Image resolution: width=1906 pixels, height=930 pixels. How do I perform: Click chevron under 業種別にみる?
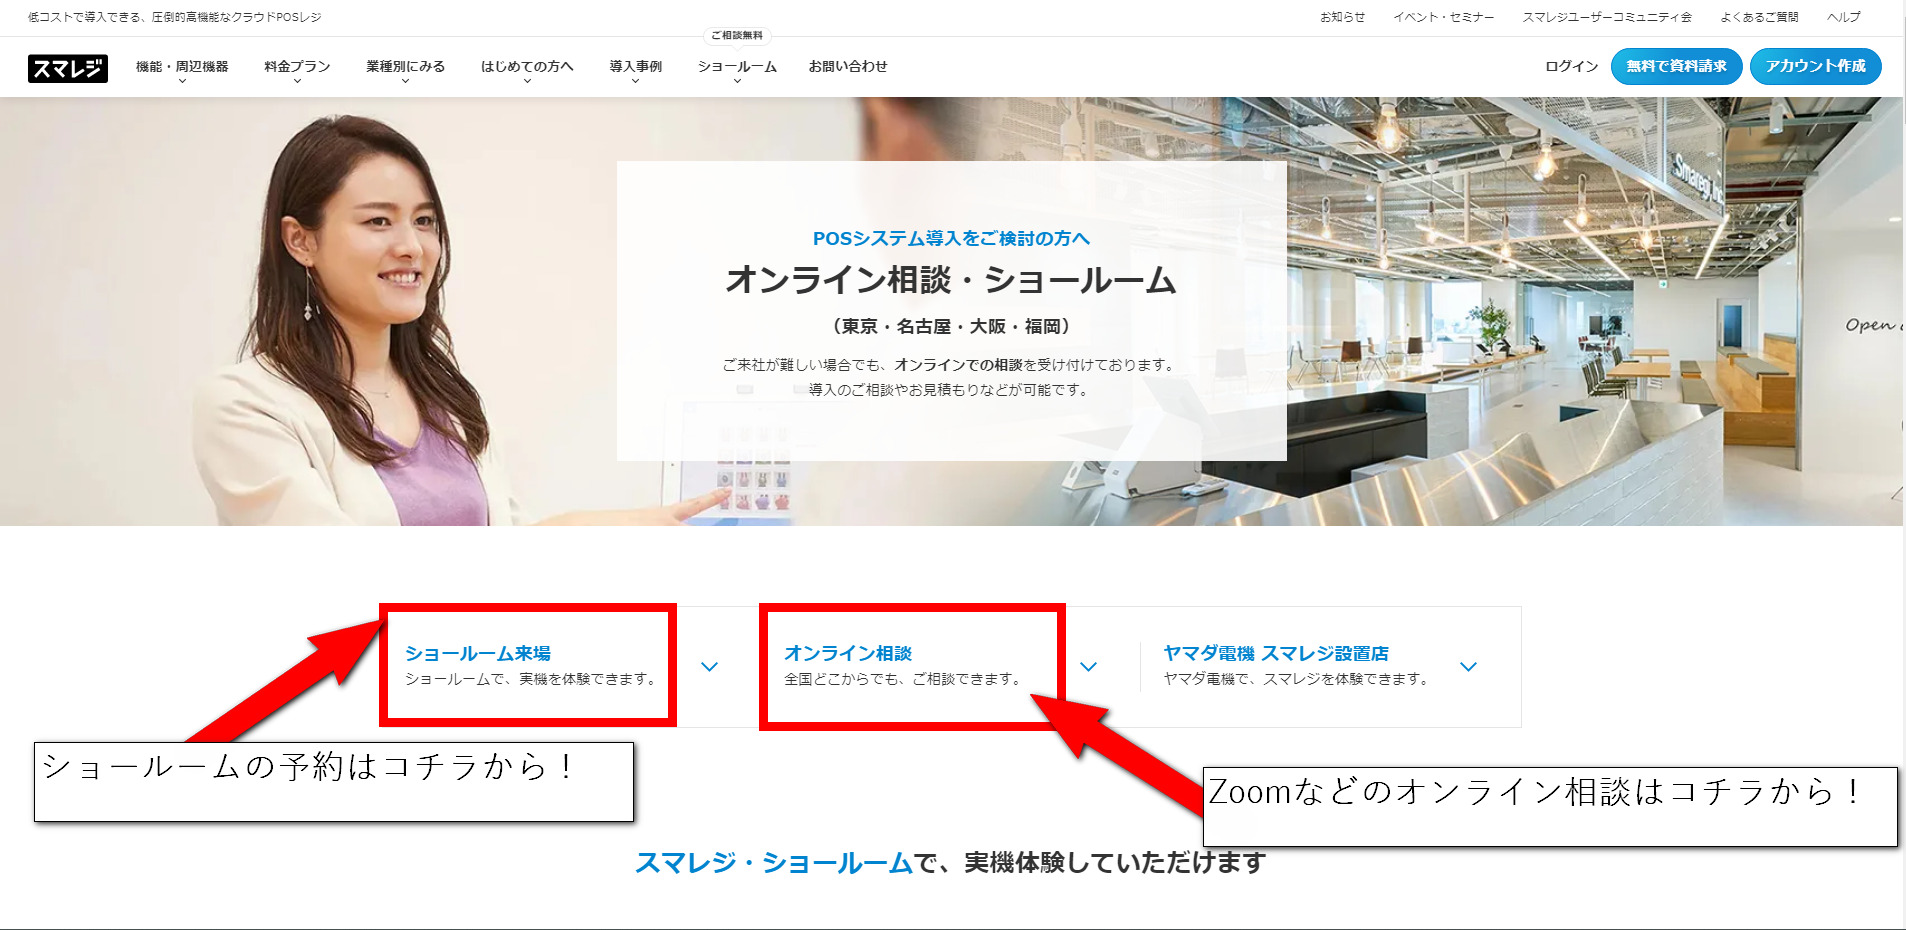click(405, 81)
